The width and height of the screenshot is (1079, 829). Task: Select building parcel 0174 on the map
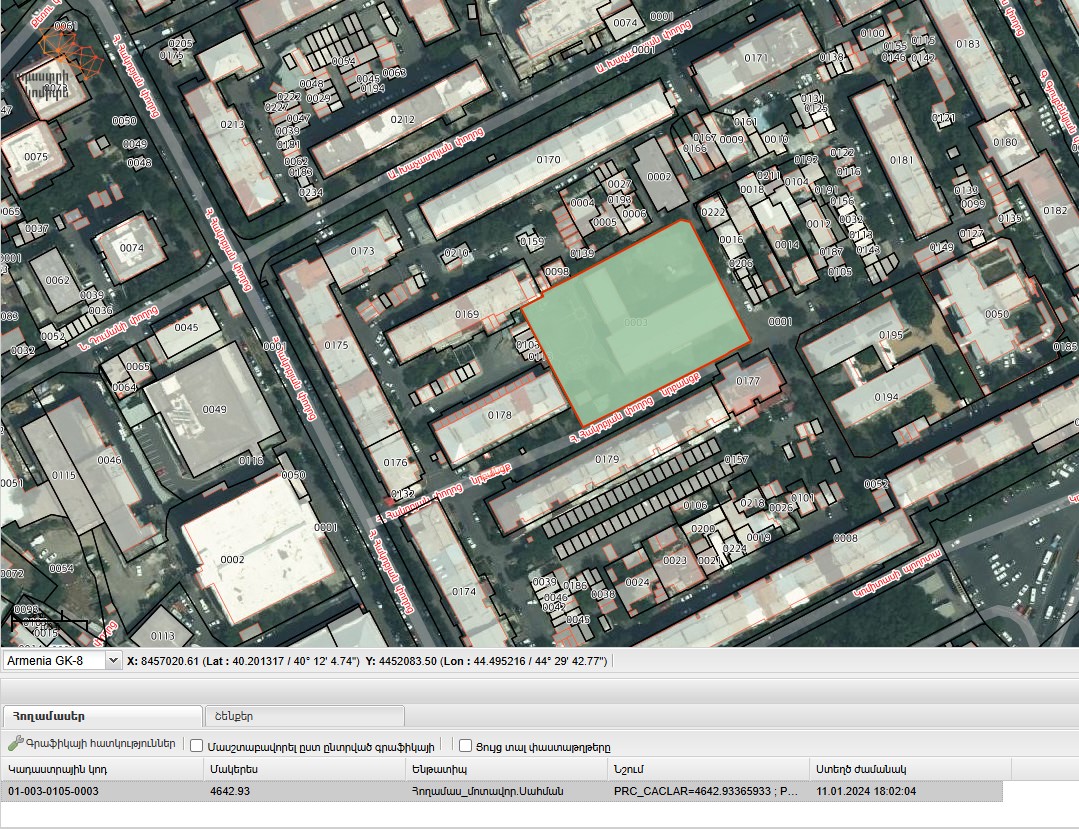coord(464,591)
